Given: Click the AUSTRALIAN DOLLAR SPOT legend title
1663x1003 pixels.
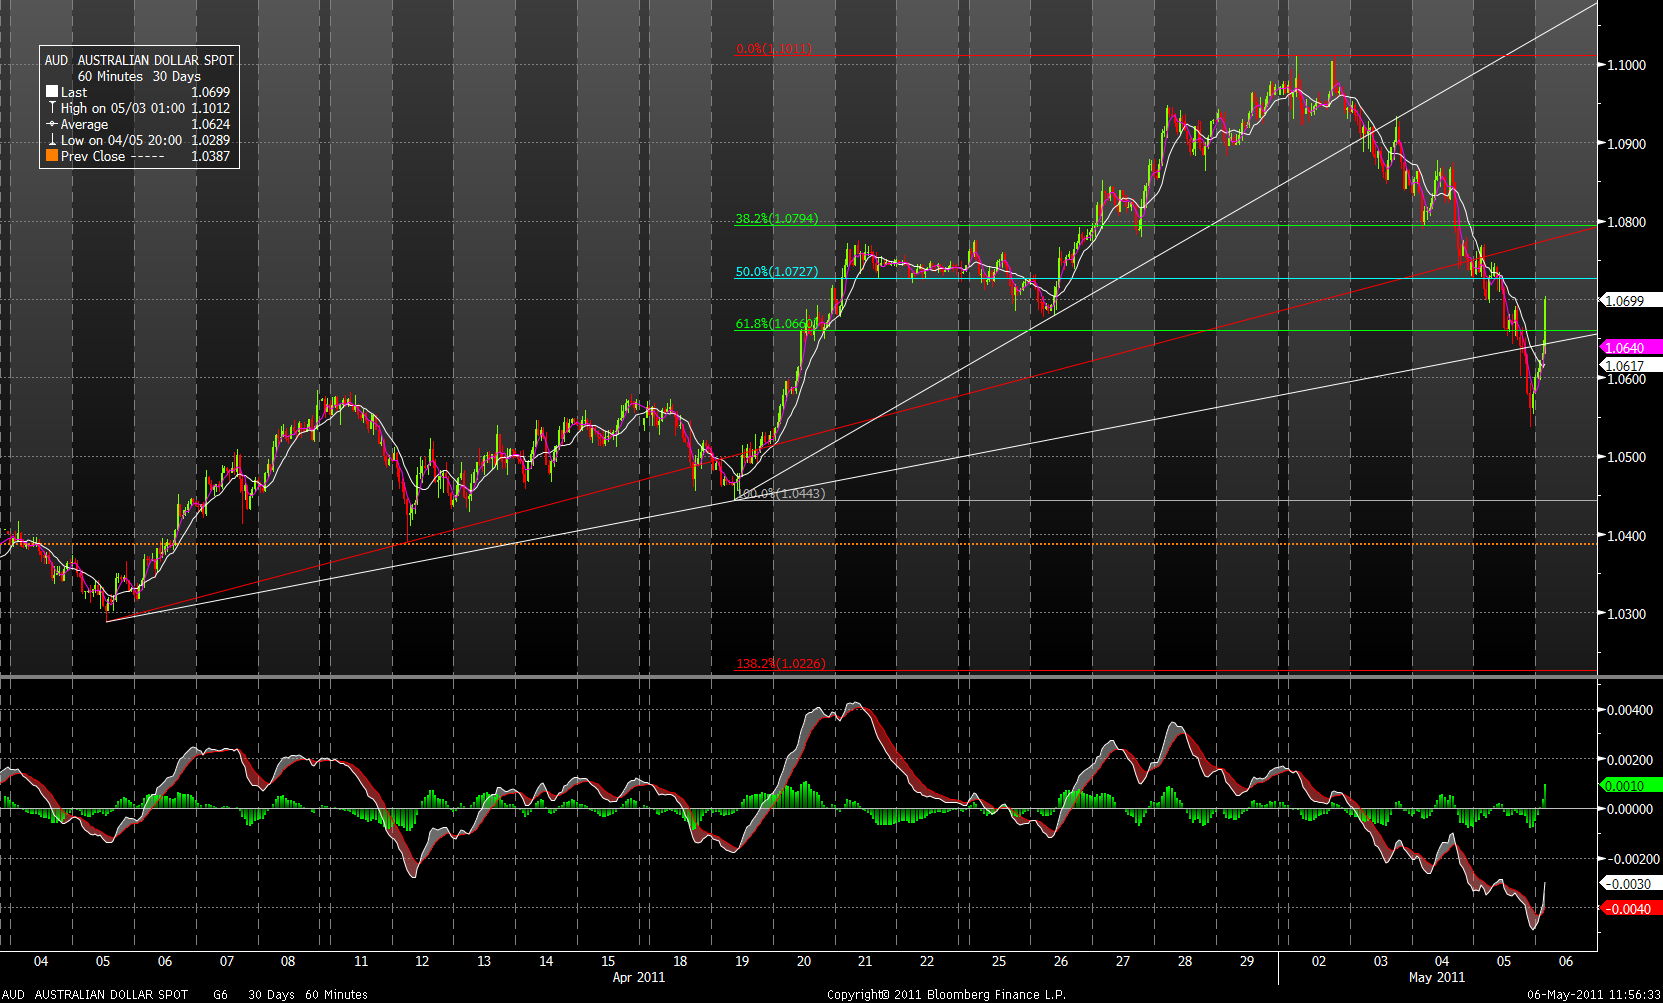Looking at the screenshot, I should tap(155, 60).
